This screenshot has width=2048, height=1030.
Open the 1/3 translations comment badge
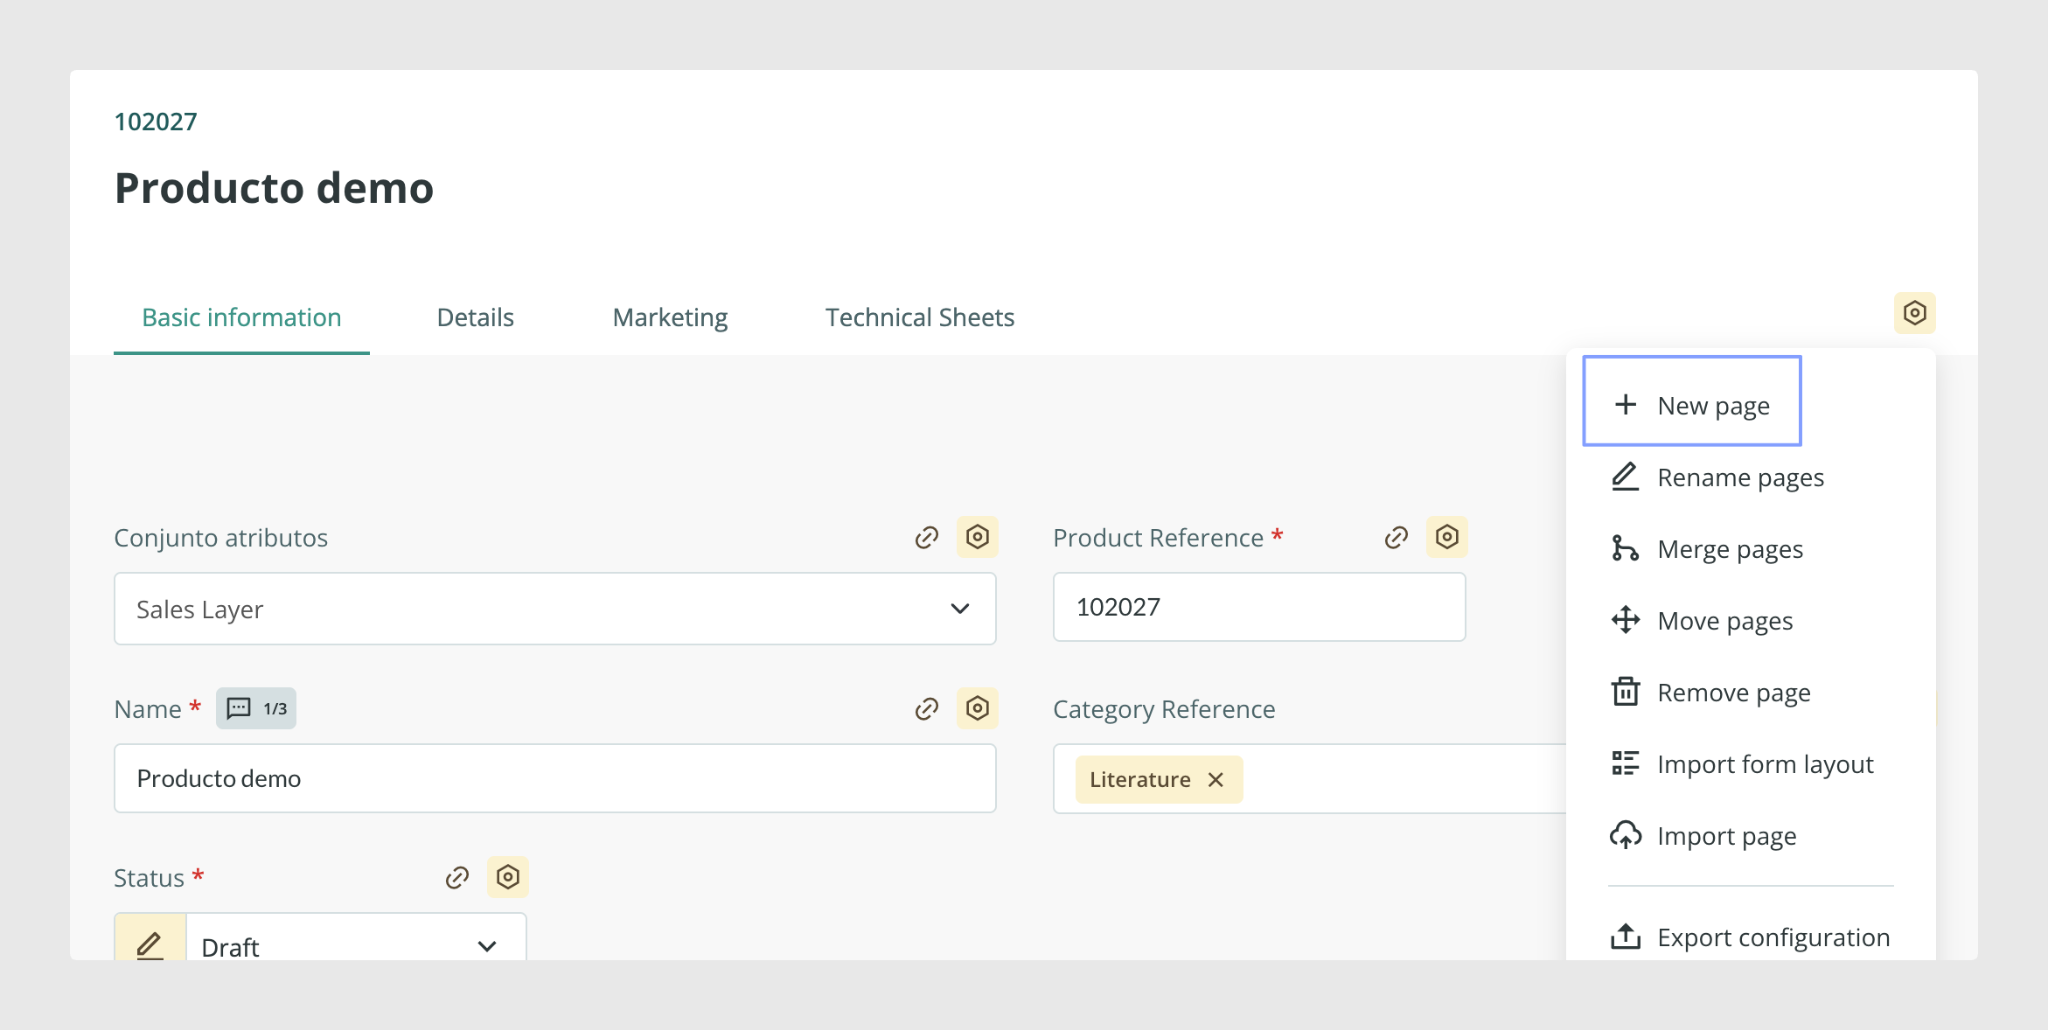click(x=256, y=708)
